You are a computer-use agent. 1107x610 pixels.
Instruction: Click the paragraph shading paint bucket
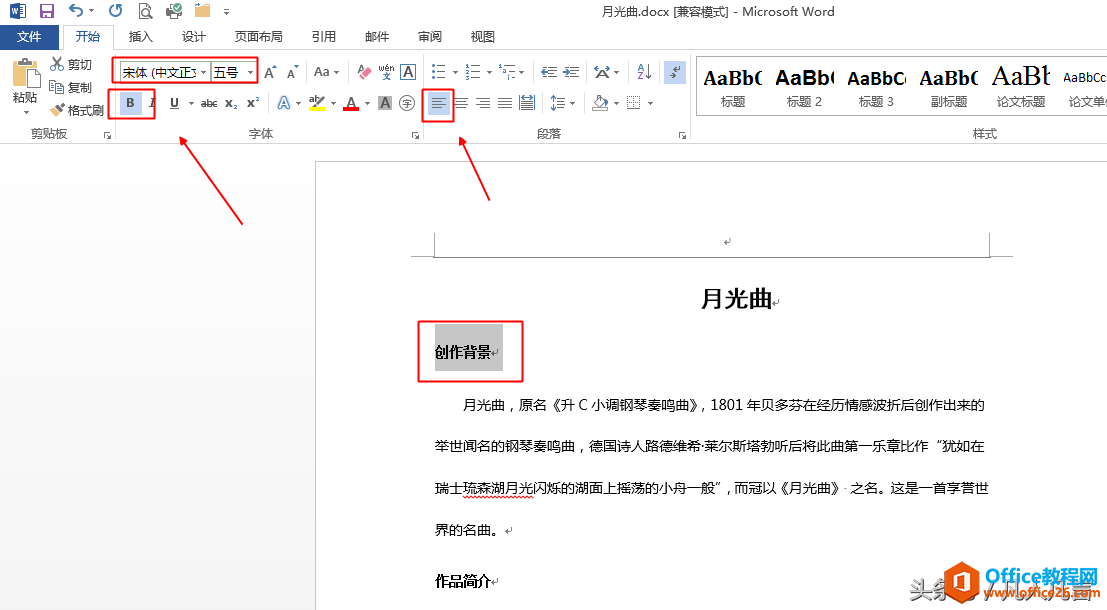600,104
